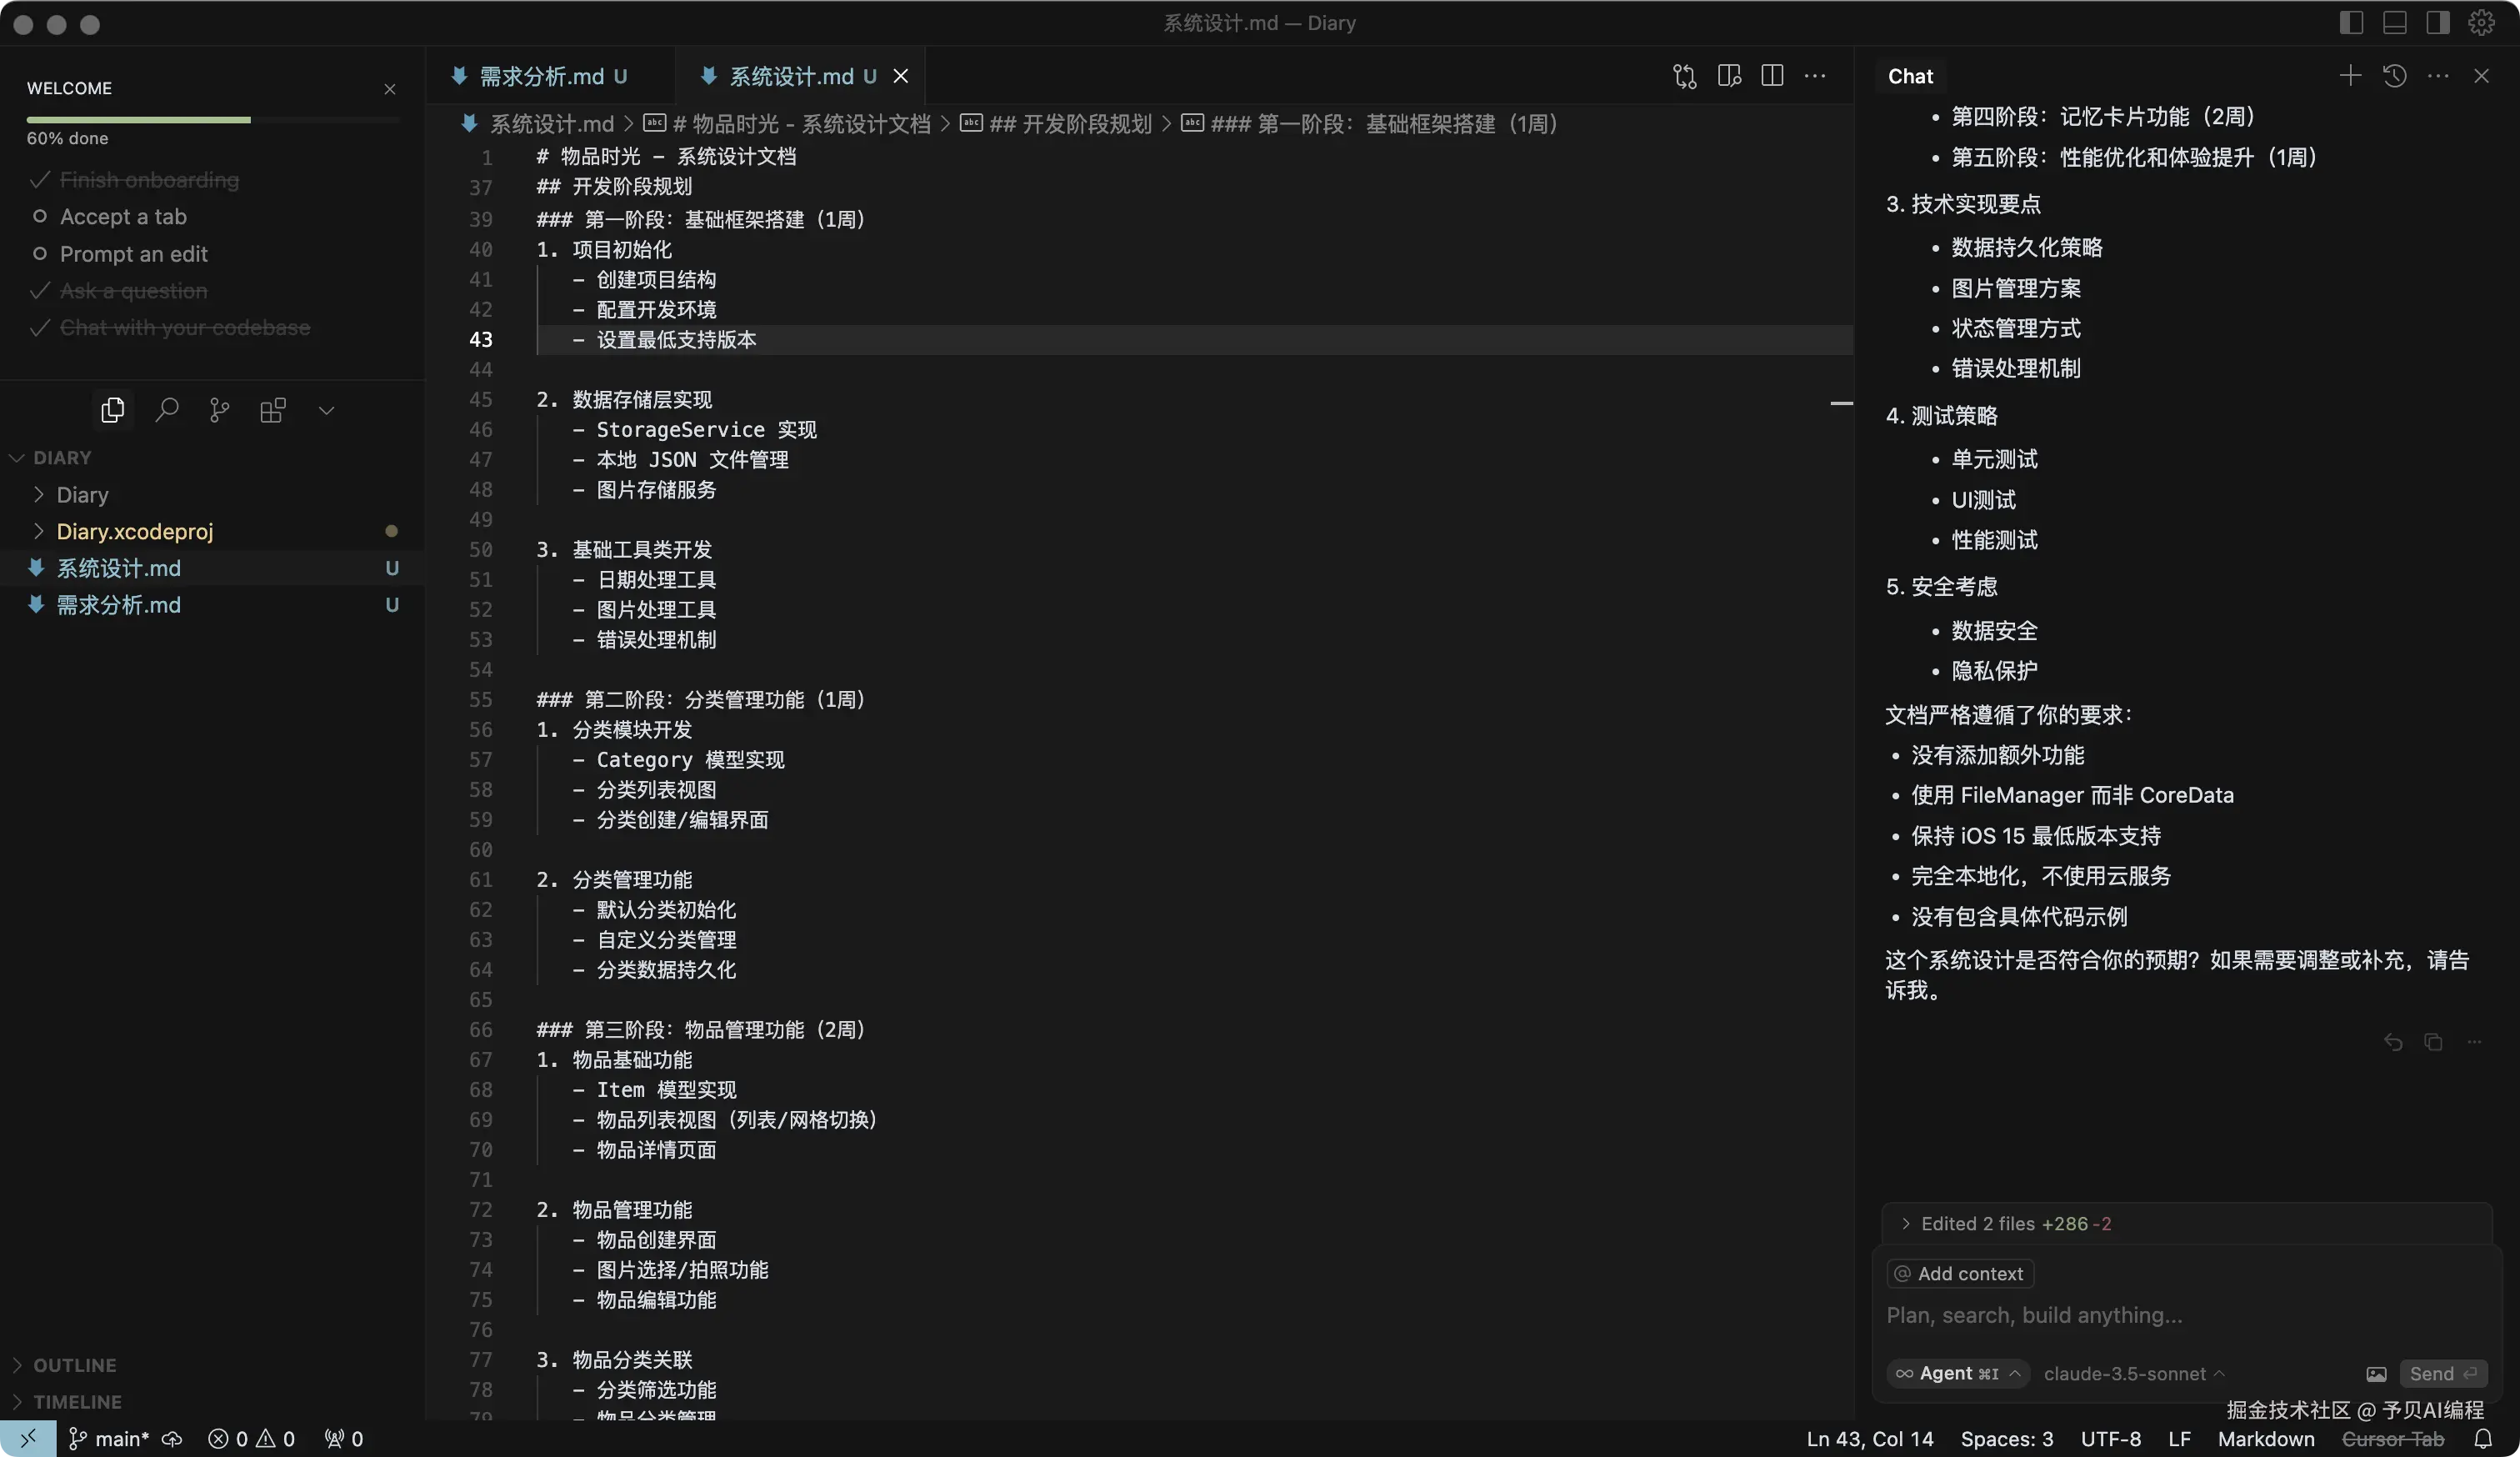The image size is (2520, 1457).
Task: Open the Source Control view icon
Action: tap(220, 410)
